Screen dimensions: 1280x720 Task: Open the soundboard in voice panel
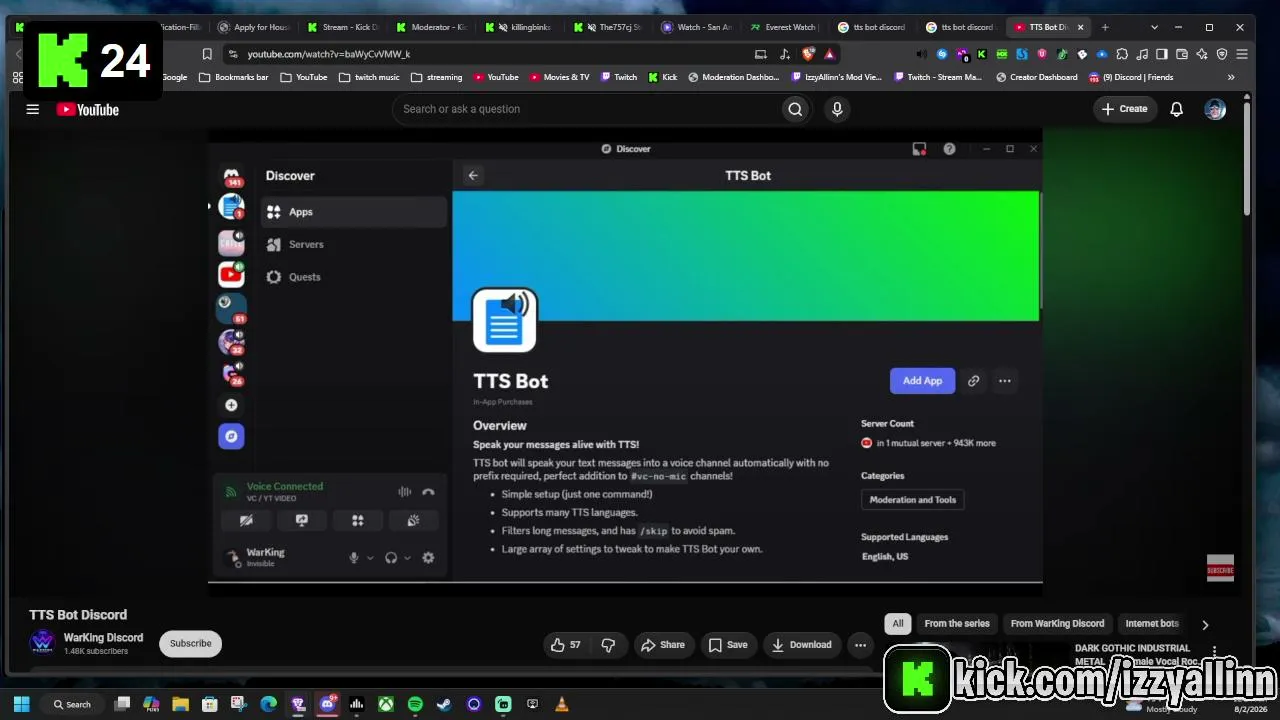pos(413,520)
